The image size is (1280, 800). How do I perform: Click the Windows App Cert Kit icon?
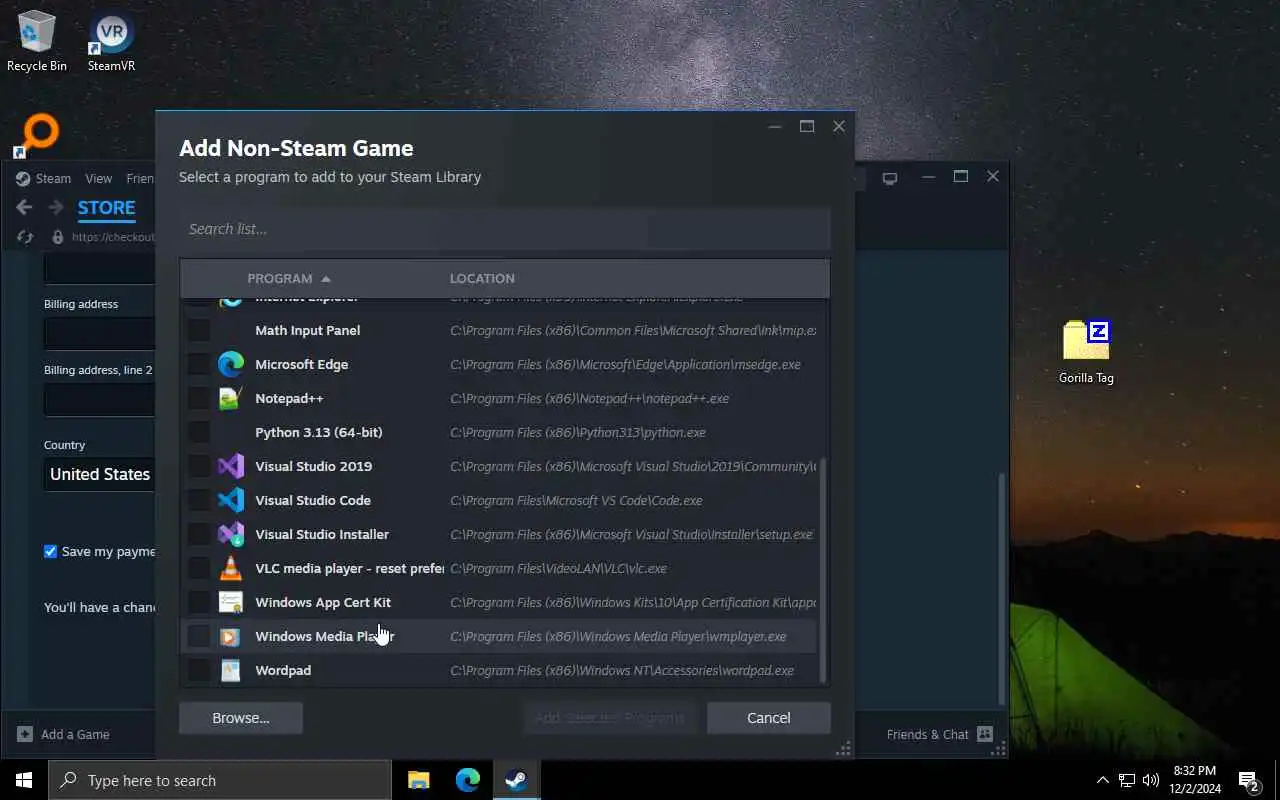point(231,602)
